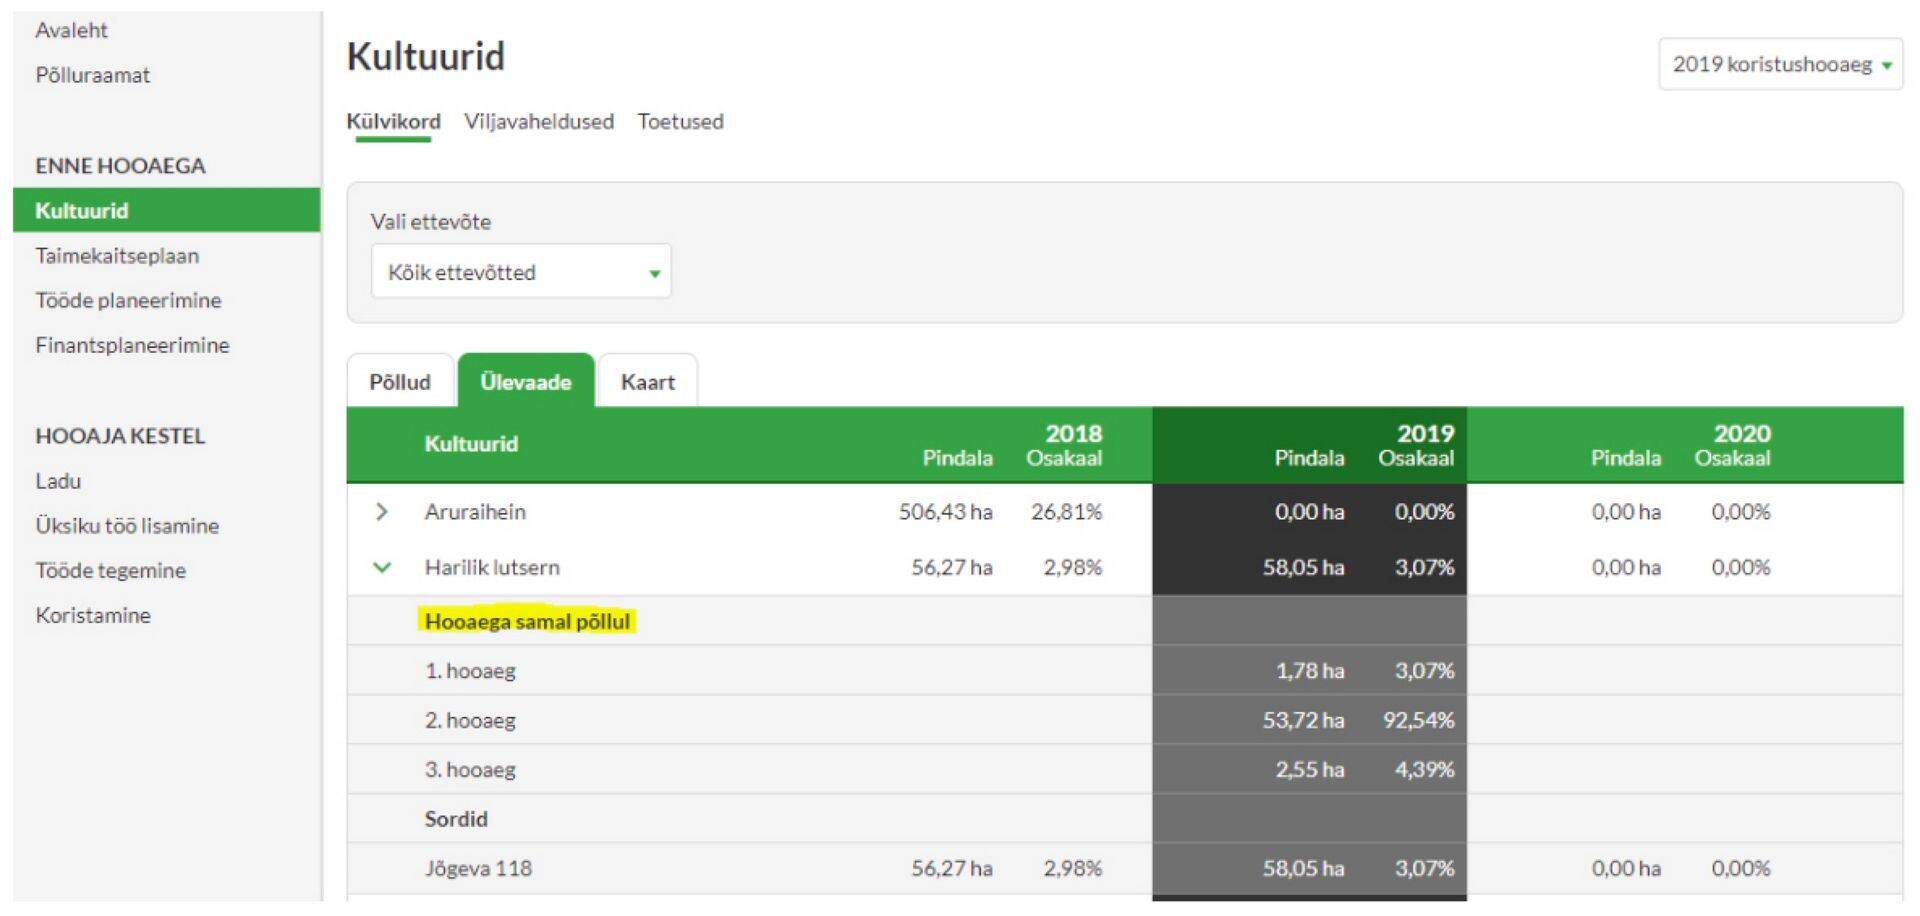Open Koristamine from the sidebar
Image resolution: width=1920 pixels, height=916 pixels.
[x=93, y=616]
